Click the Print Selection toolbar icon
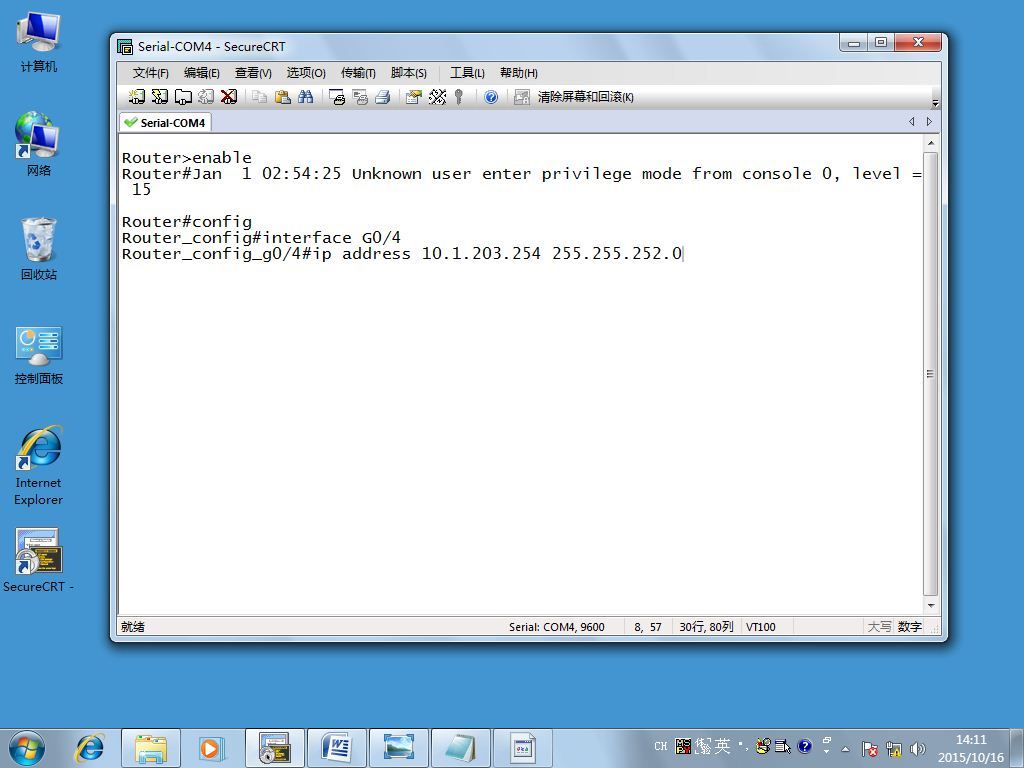The width and height of the screenshot is (1024, 768). coord(360,97)
